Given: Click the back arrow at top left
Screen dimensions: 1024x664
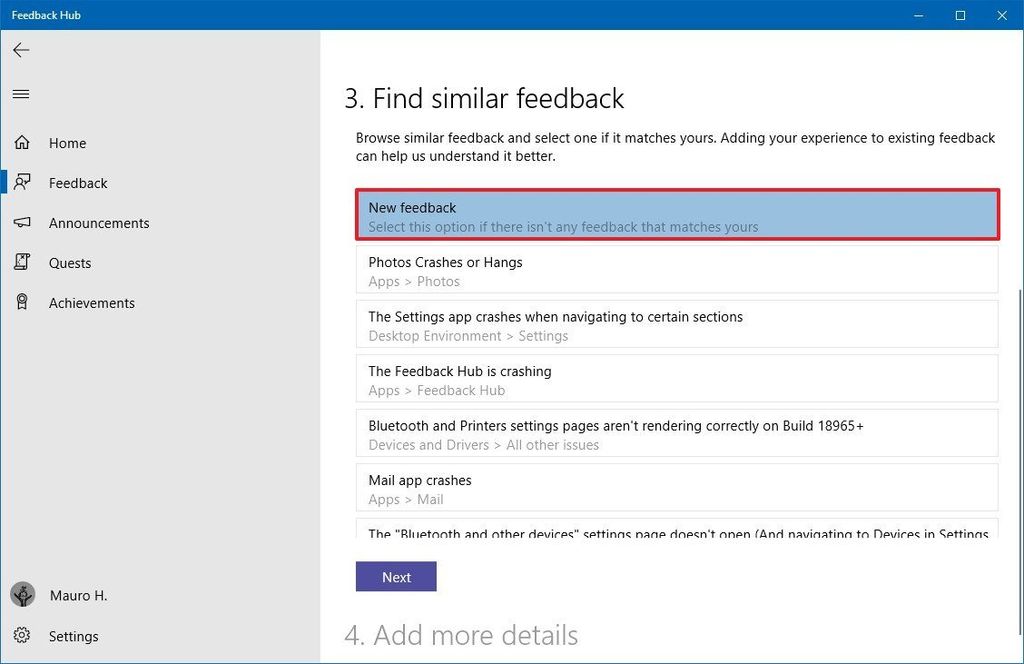Looking at the screenshot, I should coord(20,49).
